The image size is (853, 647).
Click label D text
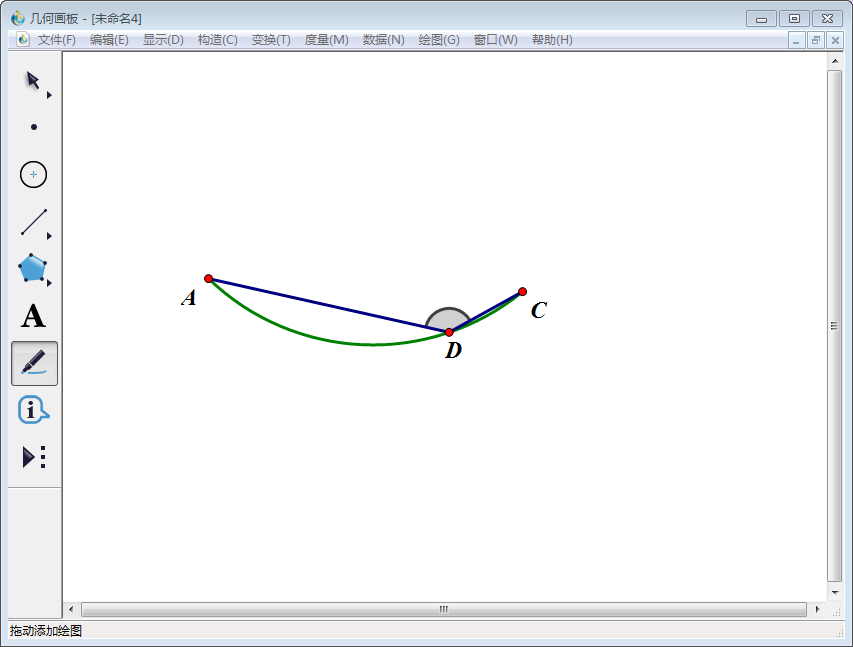click(453, 350)
